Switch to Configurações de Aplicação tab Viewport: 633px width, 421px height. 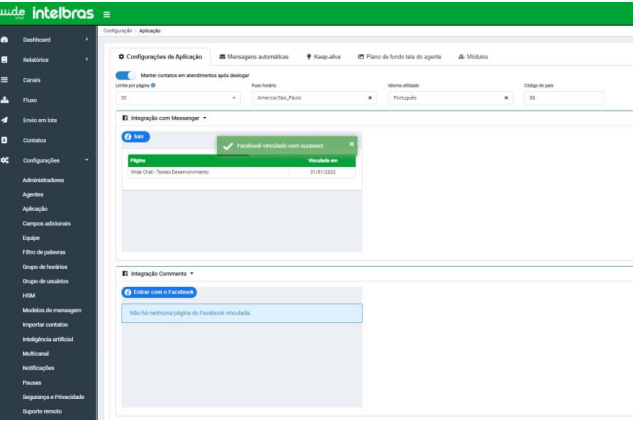[x=160, y=57]
